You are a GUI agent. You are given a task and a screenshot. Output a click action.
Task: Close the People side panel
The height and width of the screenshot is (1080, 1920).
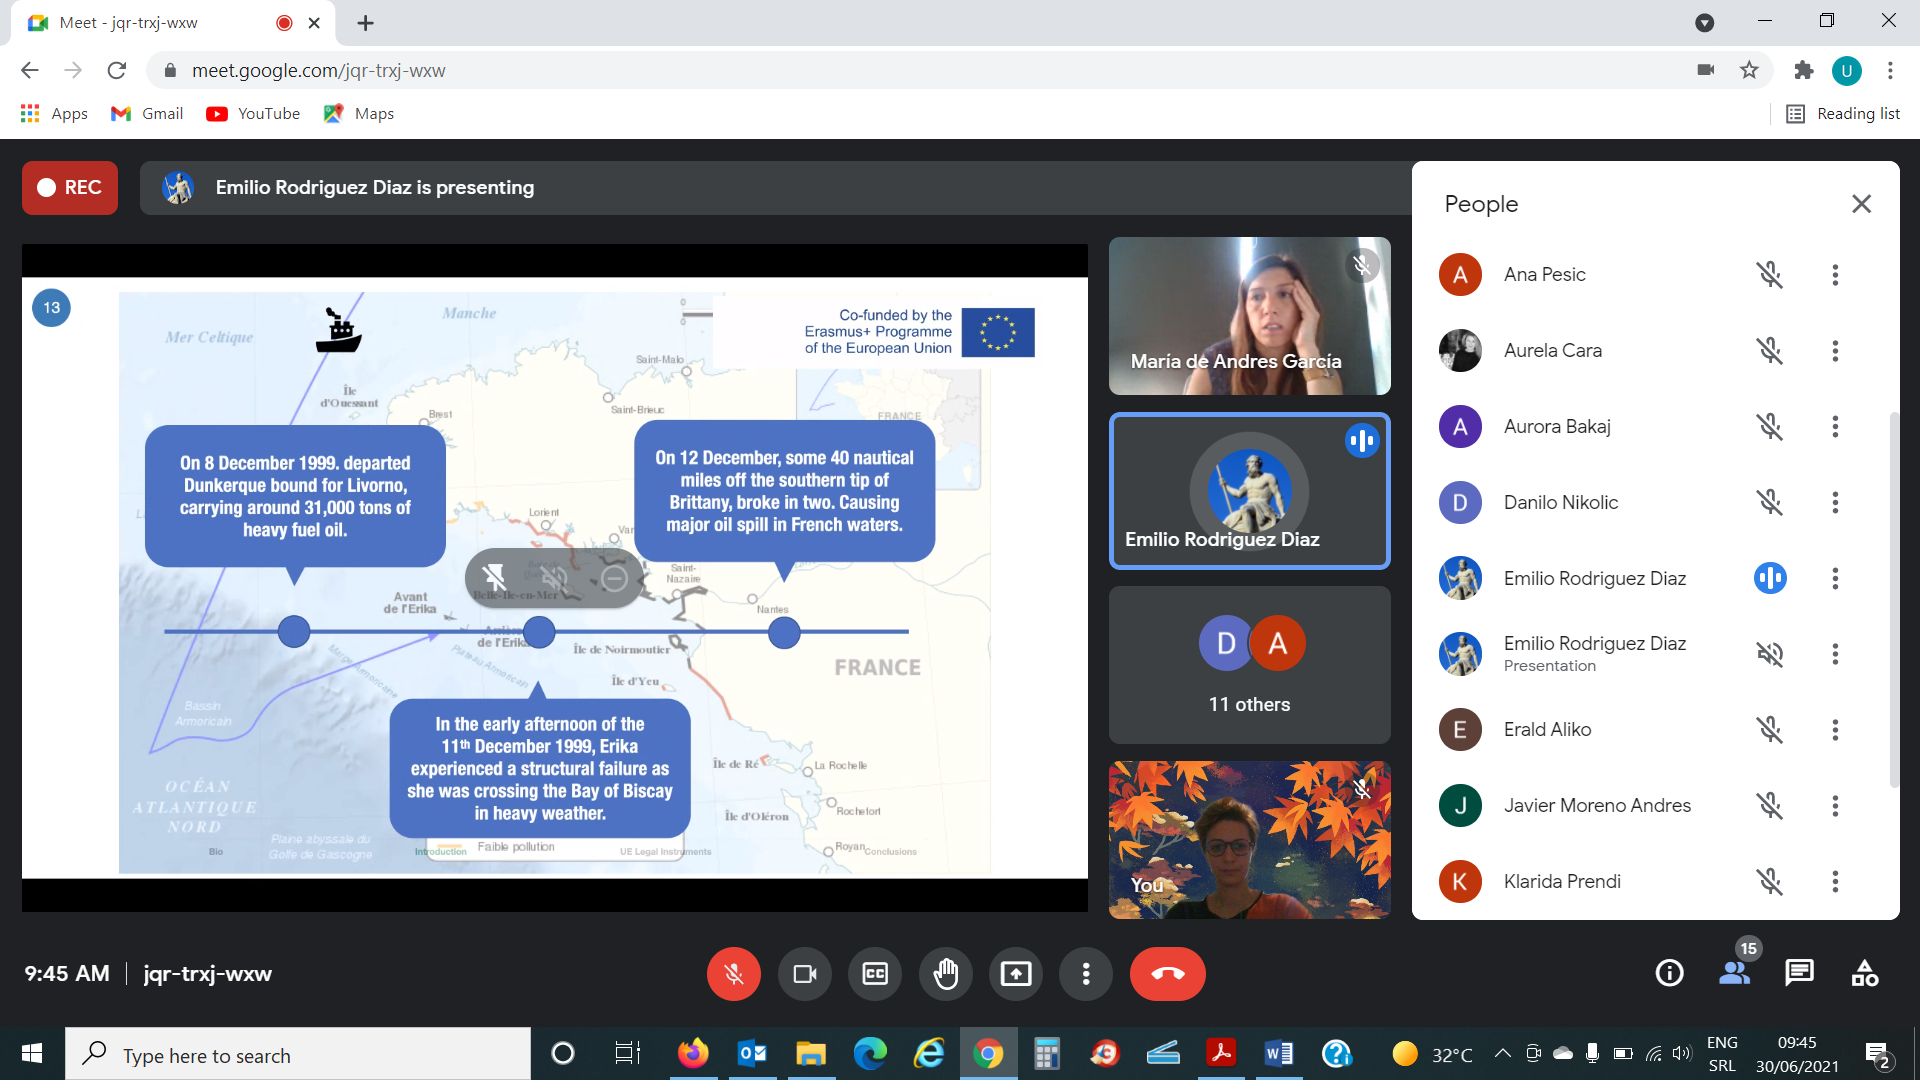[x=1861, y=204]
